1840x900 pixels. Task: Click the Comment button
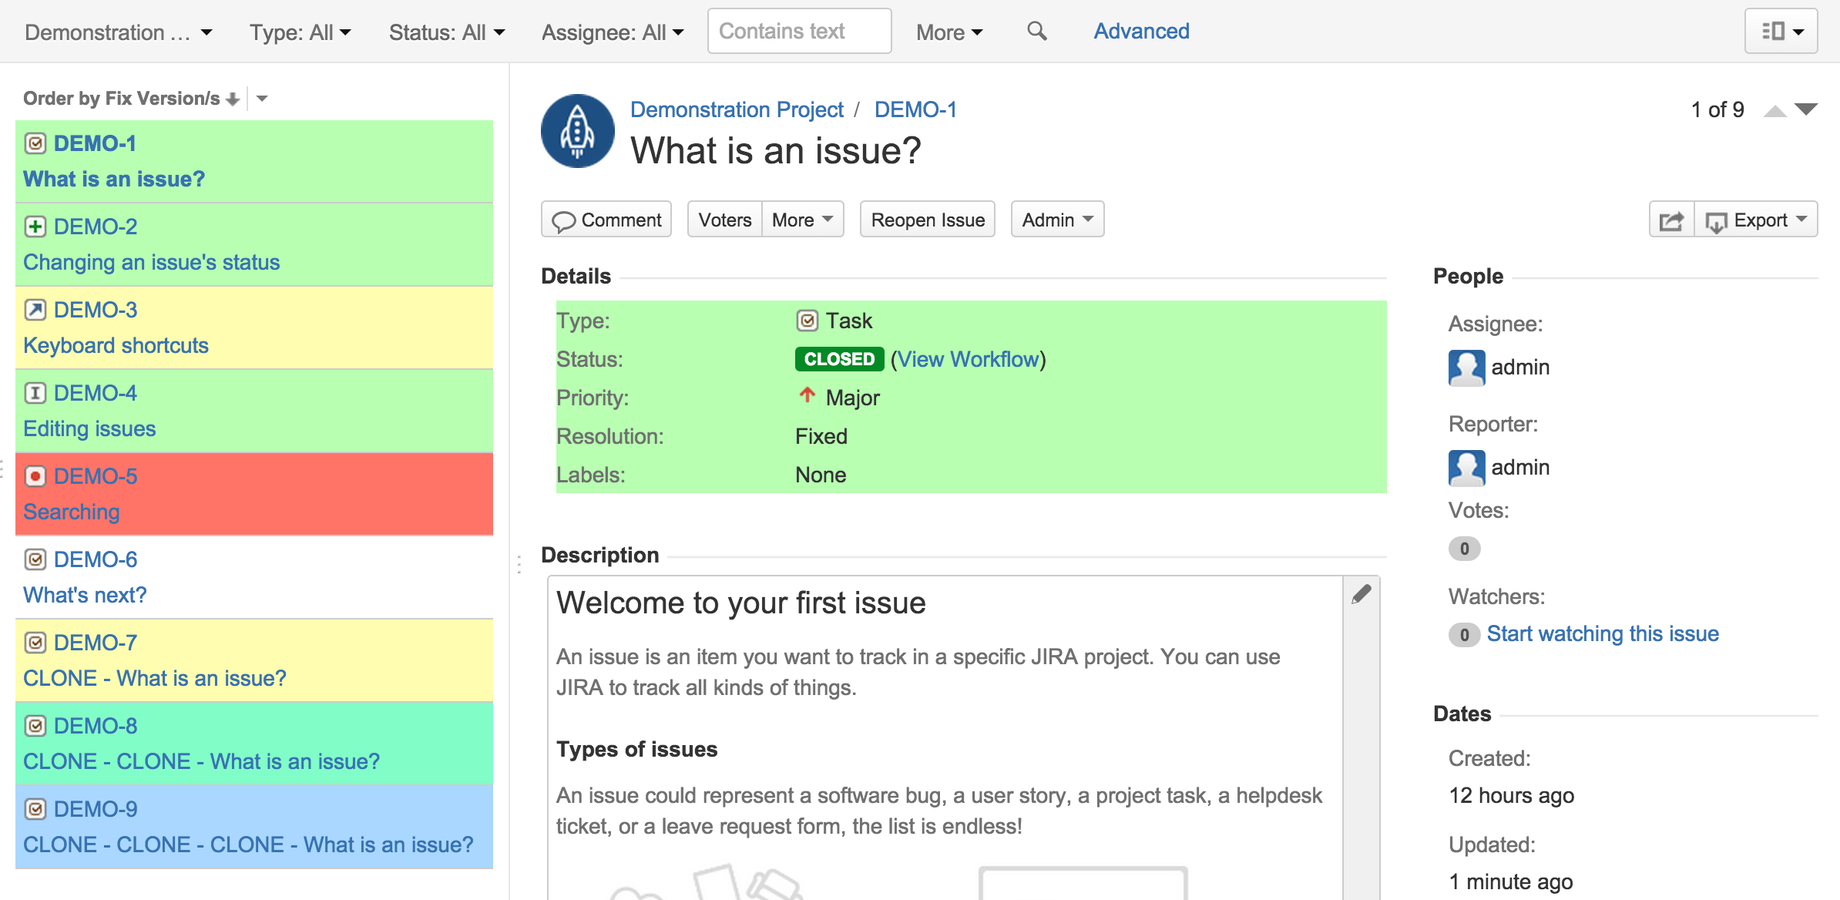coord(606,220)
